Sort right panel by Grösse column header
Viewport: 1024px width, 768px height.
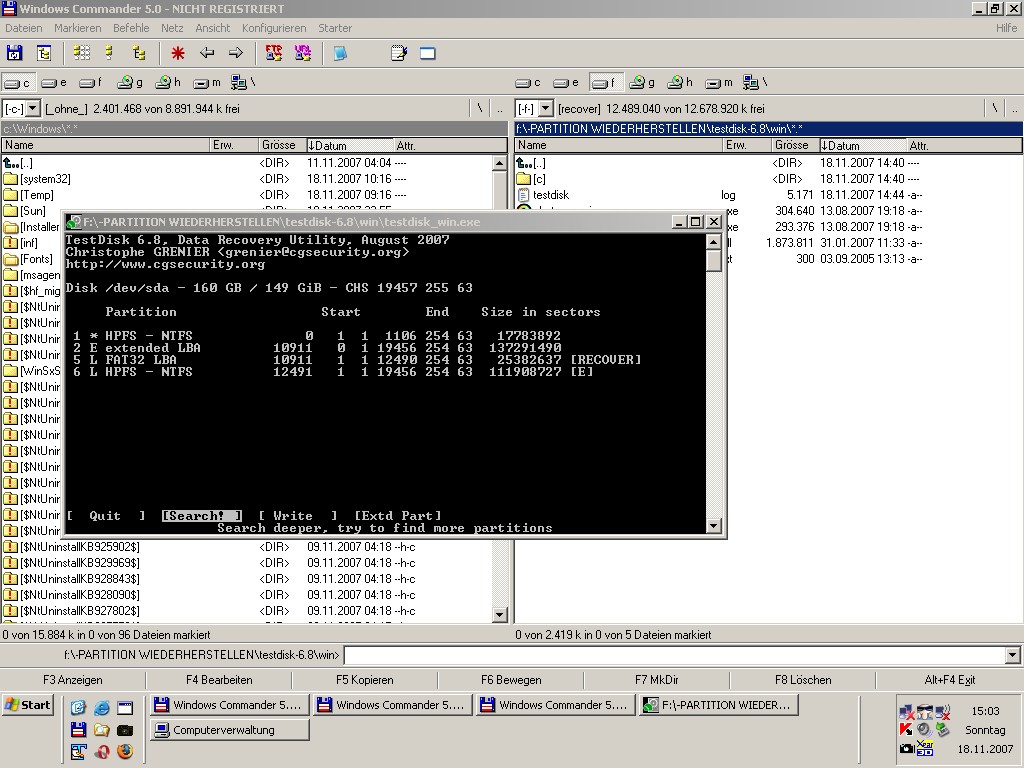coord(794,145)
